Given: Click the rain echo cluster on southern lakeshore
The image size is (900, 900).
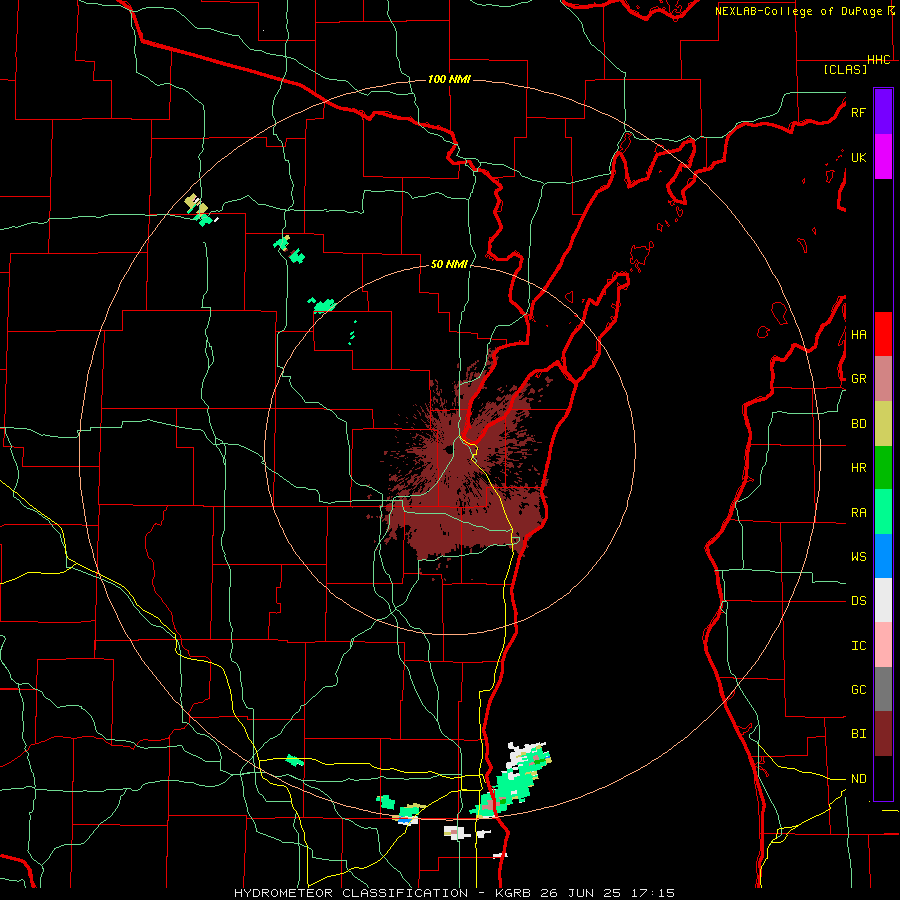Looking at the screenshot, I should pyautogui.click(x=511, y=779).
